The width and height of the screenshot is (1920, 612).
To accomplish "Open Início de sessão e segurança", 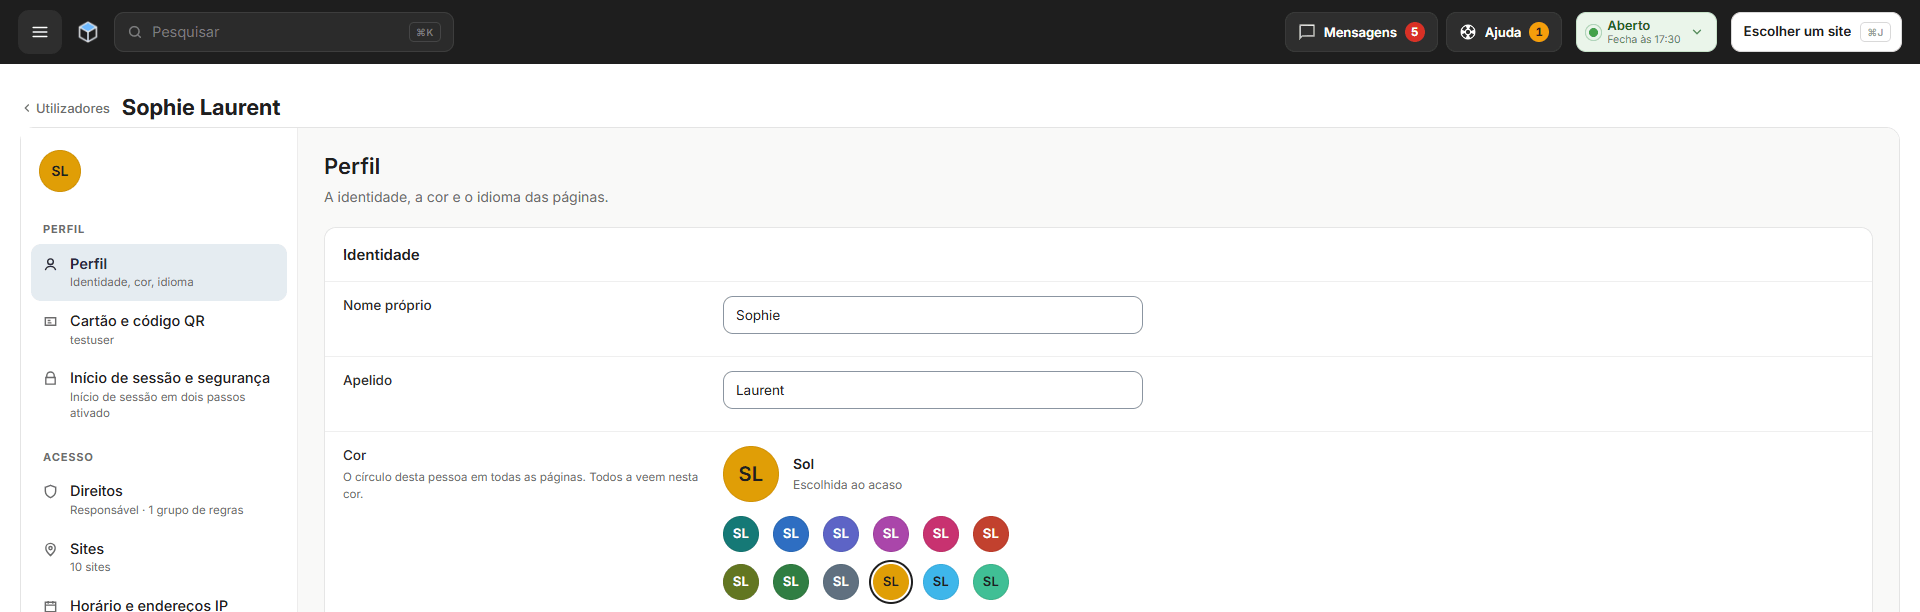I will [159, 394].
